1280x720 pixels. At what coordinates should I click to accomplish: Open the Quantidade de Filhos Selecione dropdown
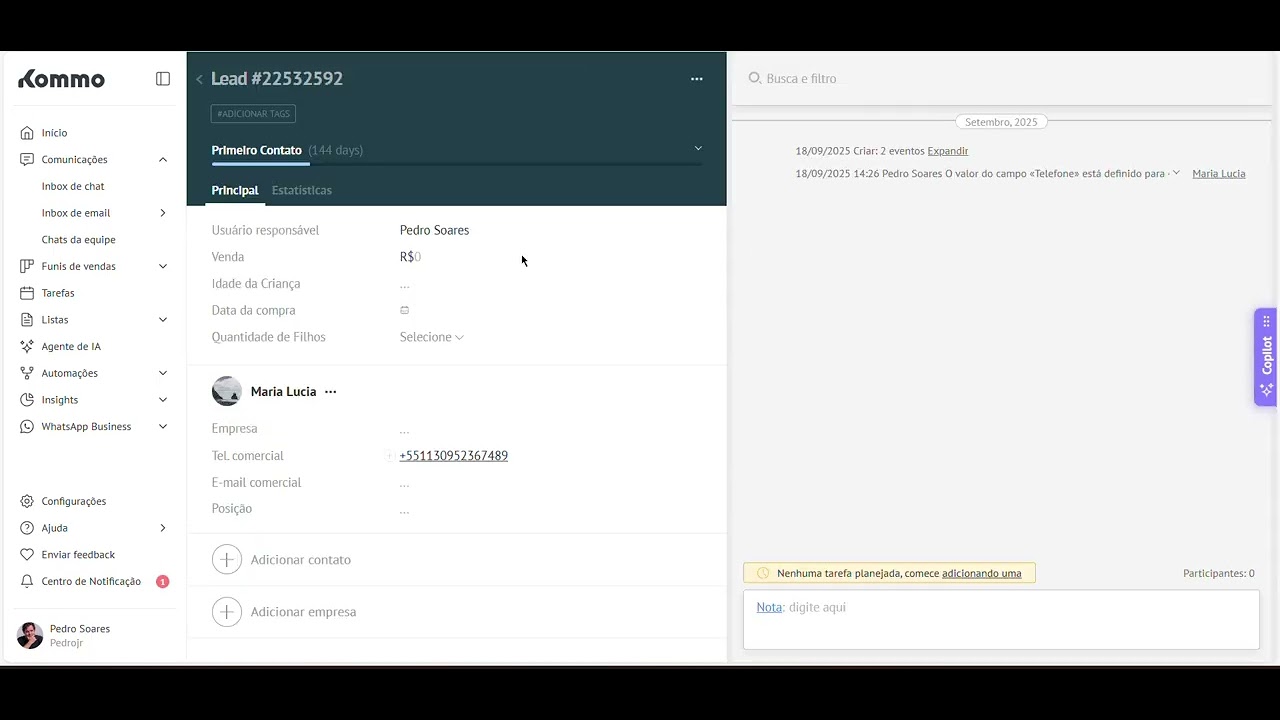coord(432,337)
